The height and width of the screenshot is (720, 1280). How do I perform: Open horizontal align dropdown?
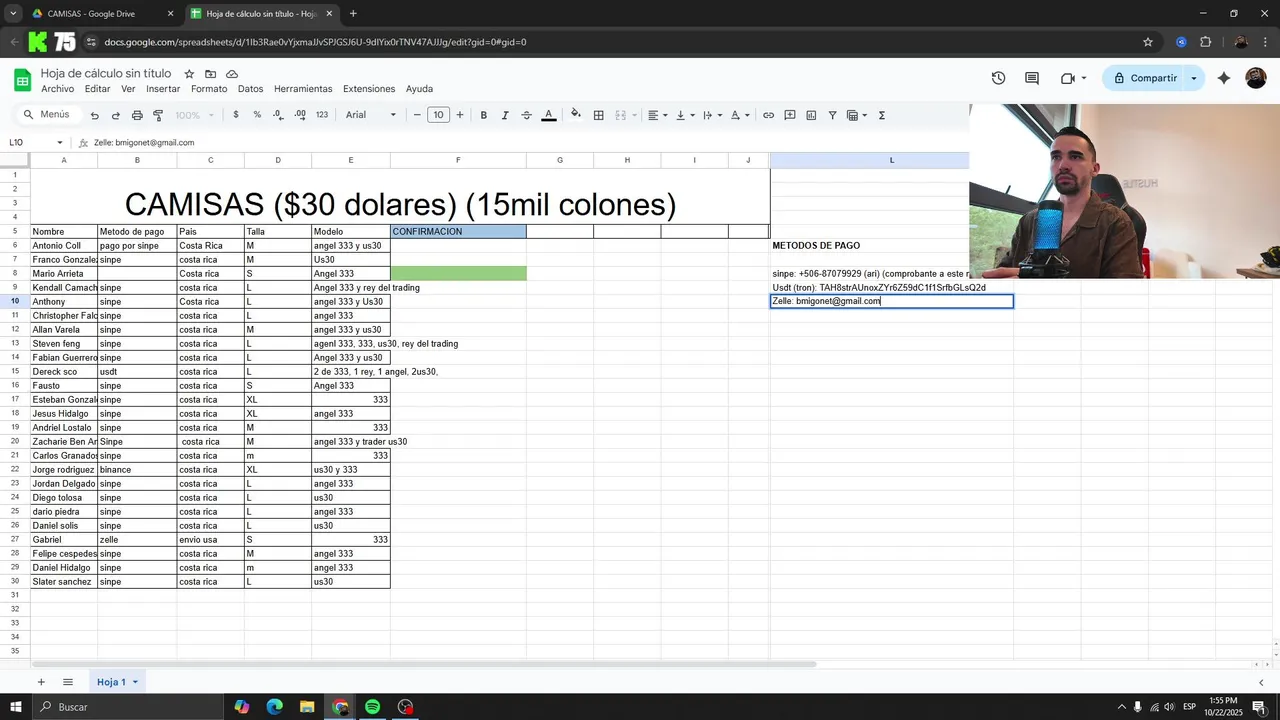657,115
